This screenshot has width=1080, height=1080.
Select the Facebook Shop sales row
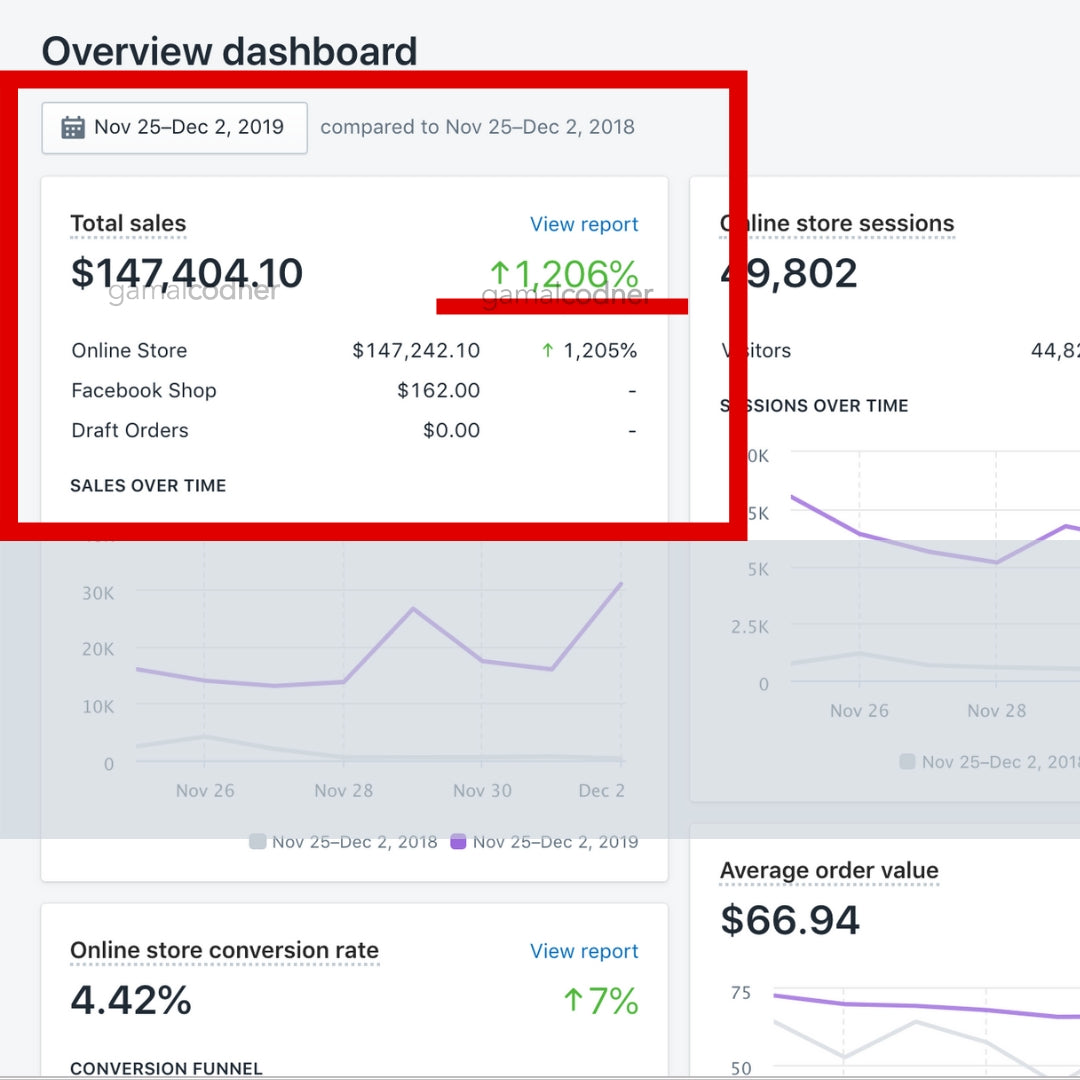[x=144, y=391]
